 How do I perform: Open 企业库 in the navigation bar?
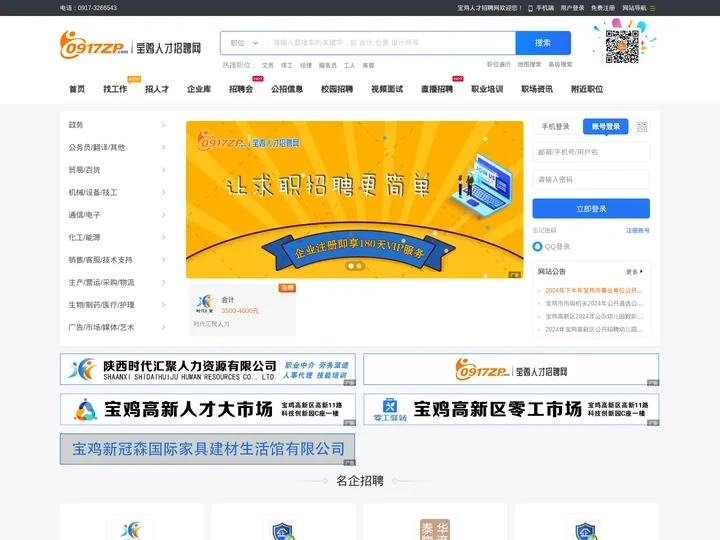pos(199,89)
